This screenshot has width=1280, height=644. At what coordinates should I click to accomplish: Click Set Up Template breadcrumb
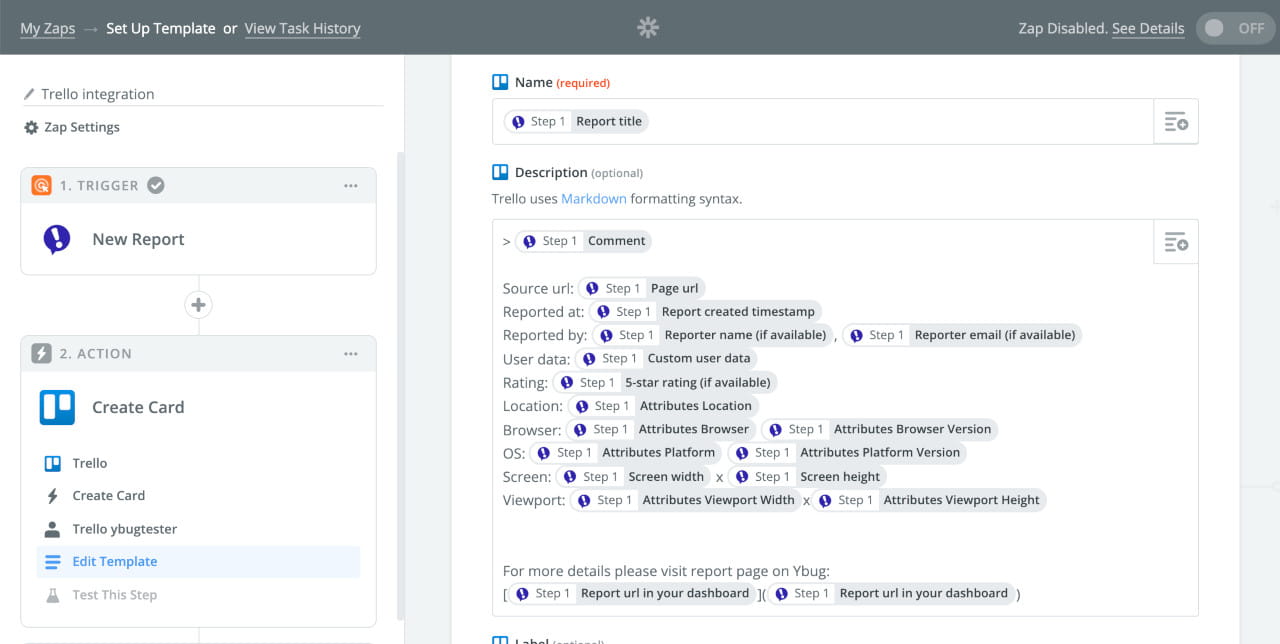coord(161,28)
